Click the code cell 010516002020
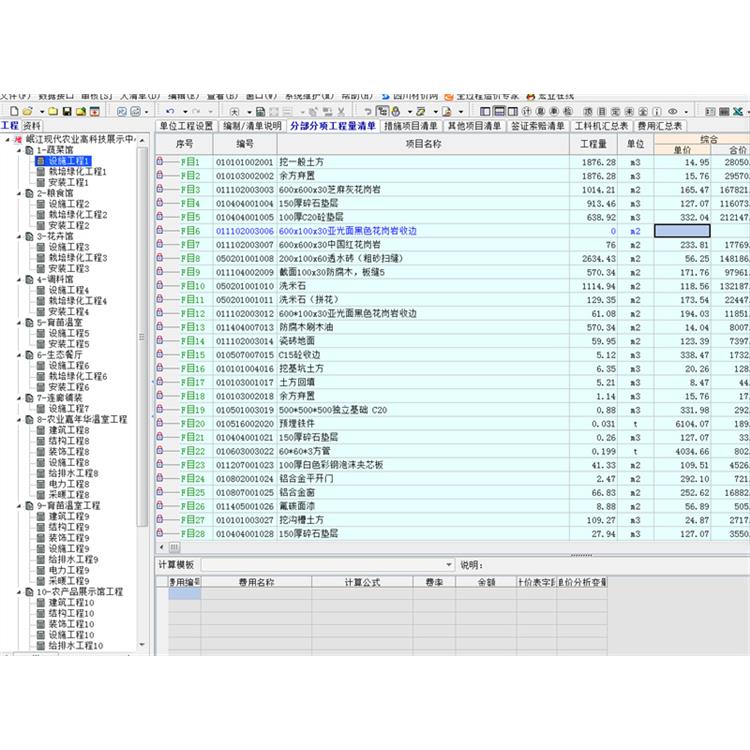The height and width of the screenshot is (750, 750). (x=244, y=424)
